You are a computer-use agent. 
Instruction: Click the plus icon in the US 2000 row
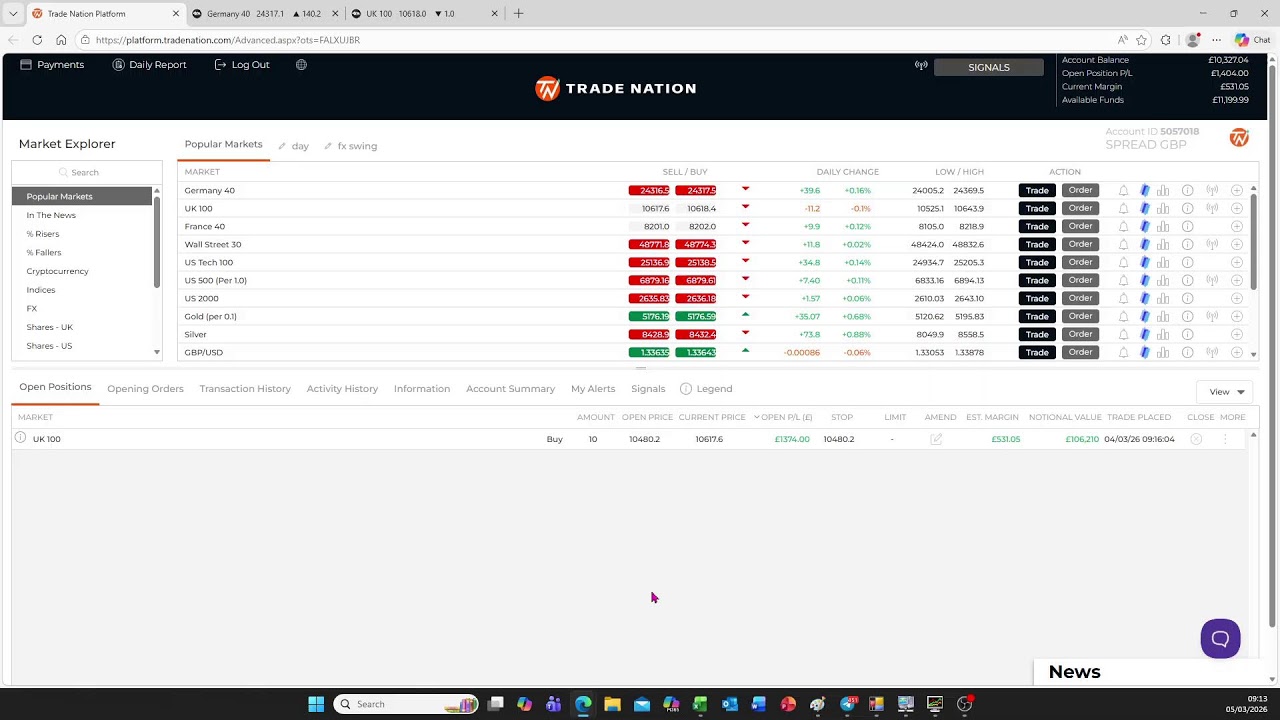[1237, 298]
